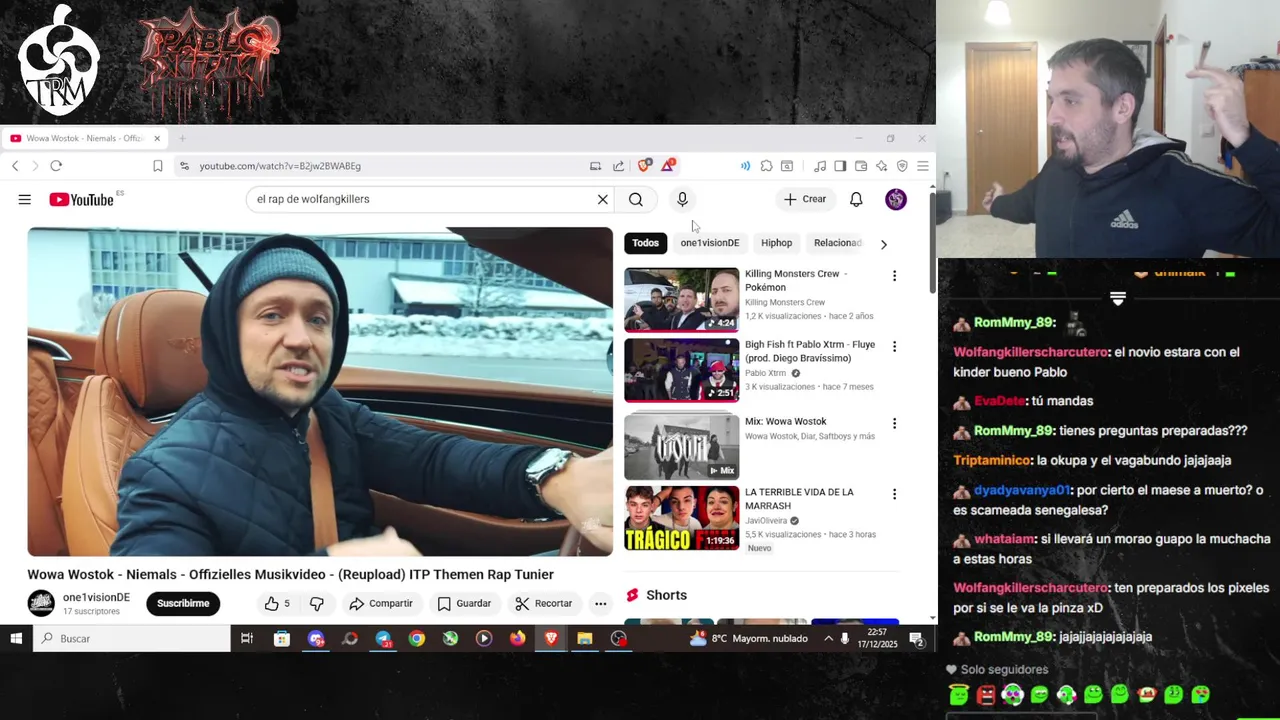Select the Relacionado filter chip
The width and height of the screenshot is (1280, 720).
[837, 243]
